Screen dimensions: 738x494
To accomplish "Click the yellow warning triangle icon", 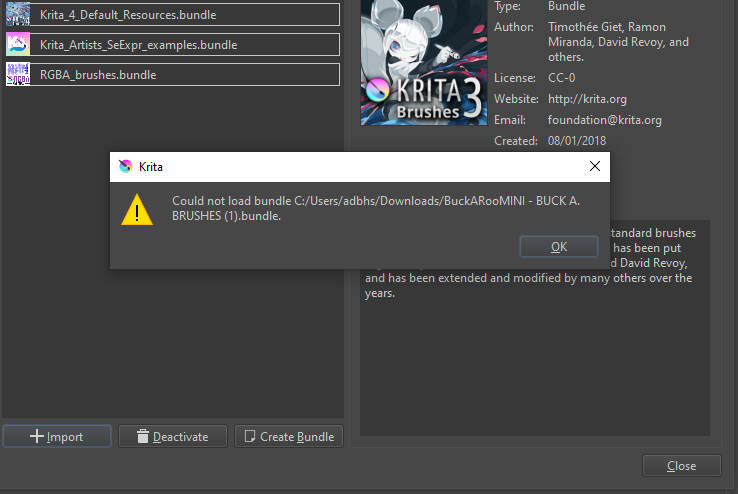I will tap(137, 209).
